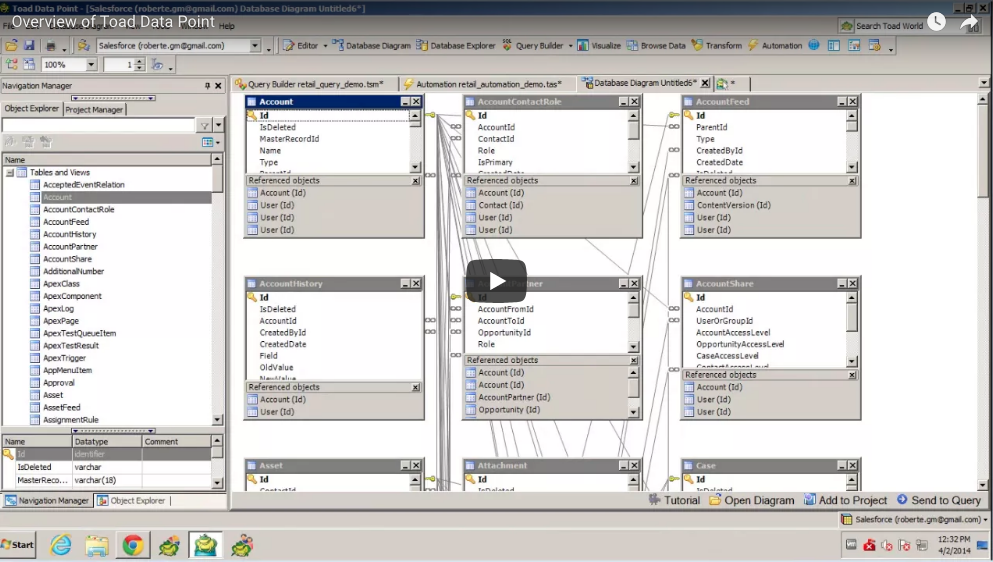This screenshot has height=562, width=993.
Task: Open the Database Diagram tool
Action: [371, 46]
